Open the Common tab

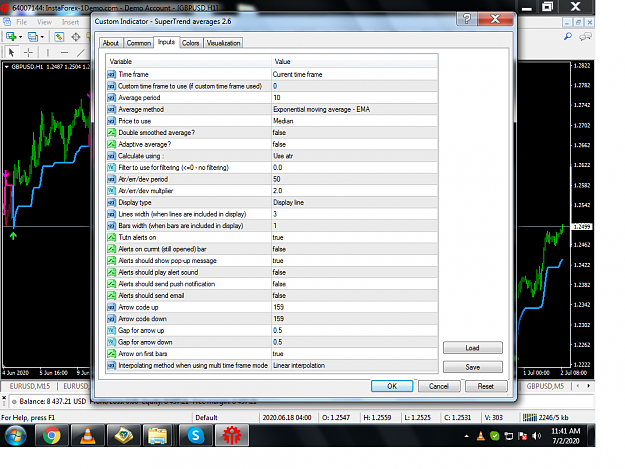[x=138, y=43]
